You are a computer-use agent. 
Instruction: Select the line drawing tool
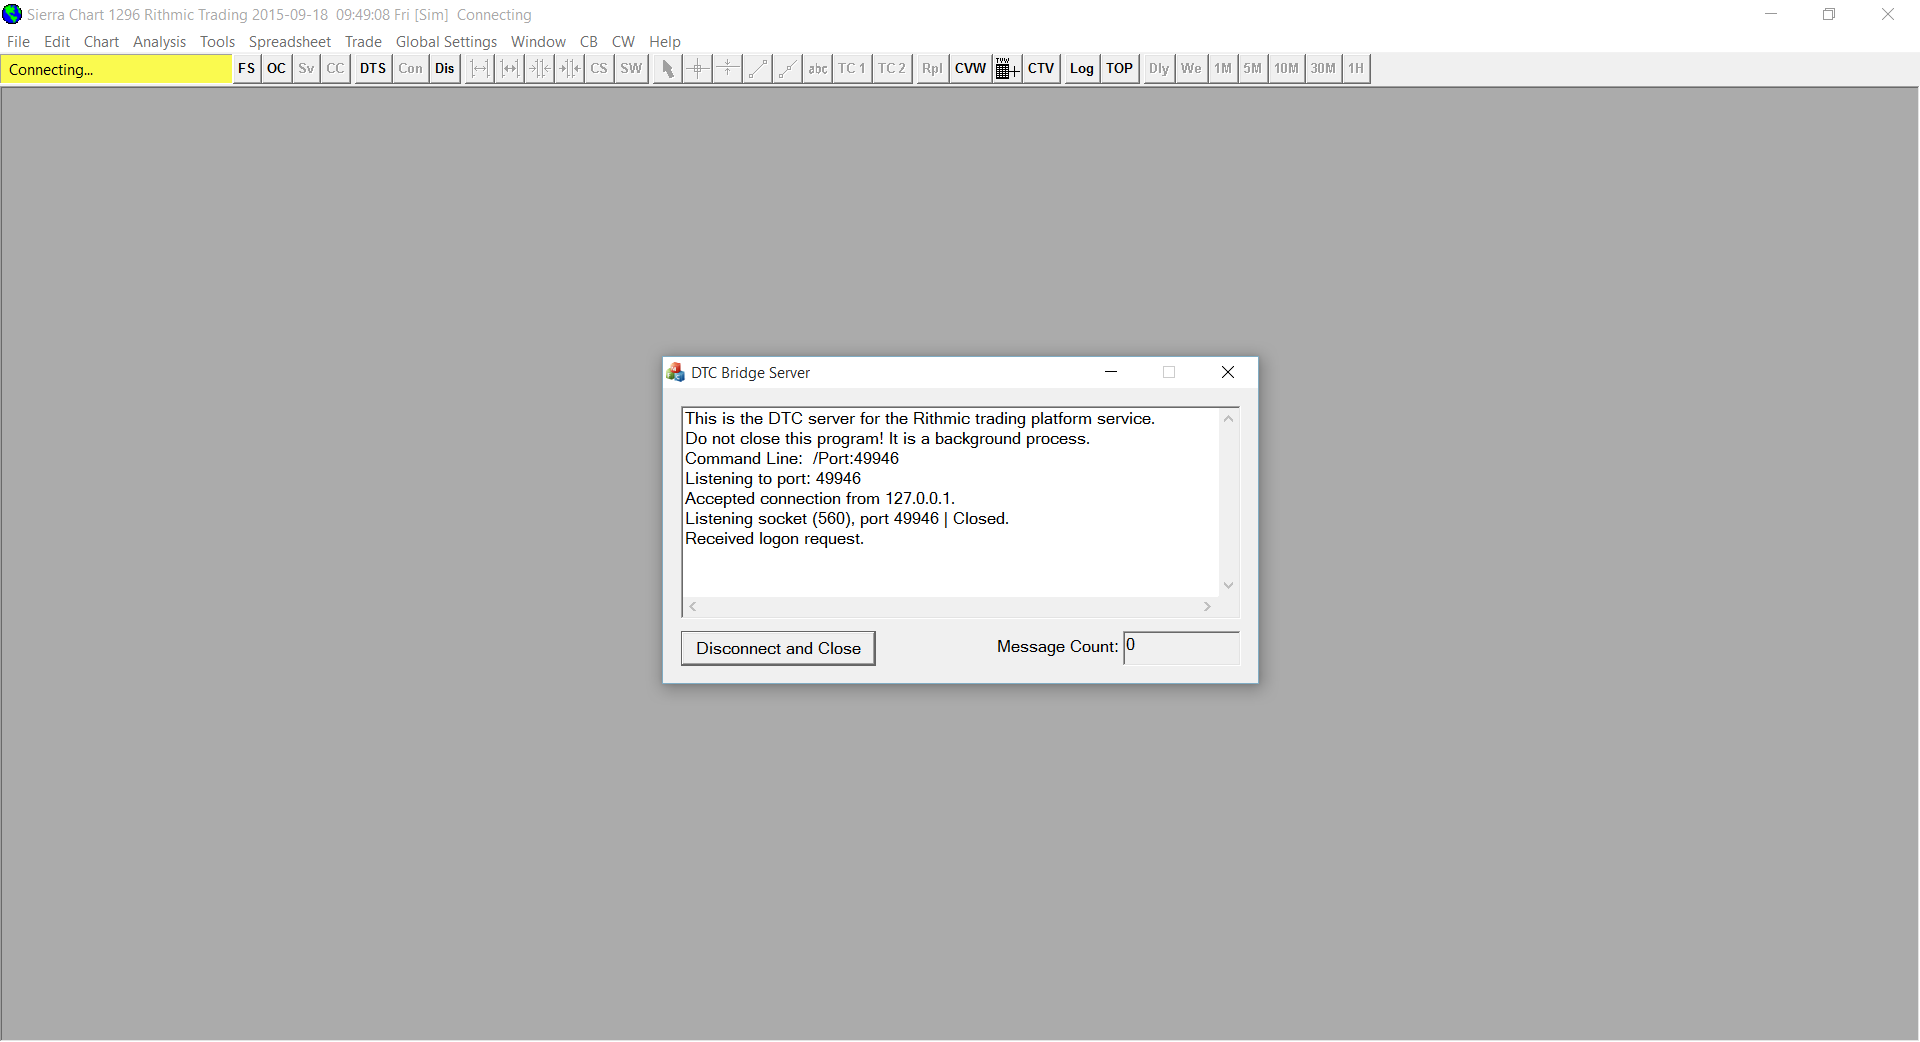click(x=758, y=69)
